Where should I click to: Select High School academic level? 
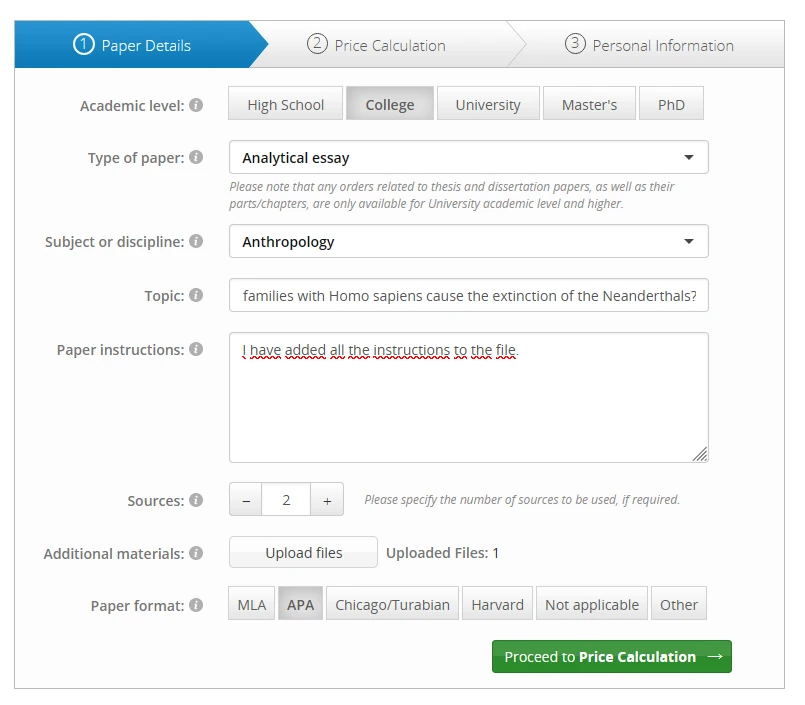[285, 104]
